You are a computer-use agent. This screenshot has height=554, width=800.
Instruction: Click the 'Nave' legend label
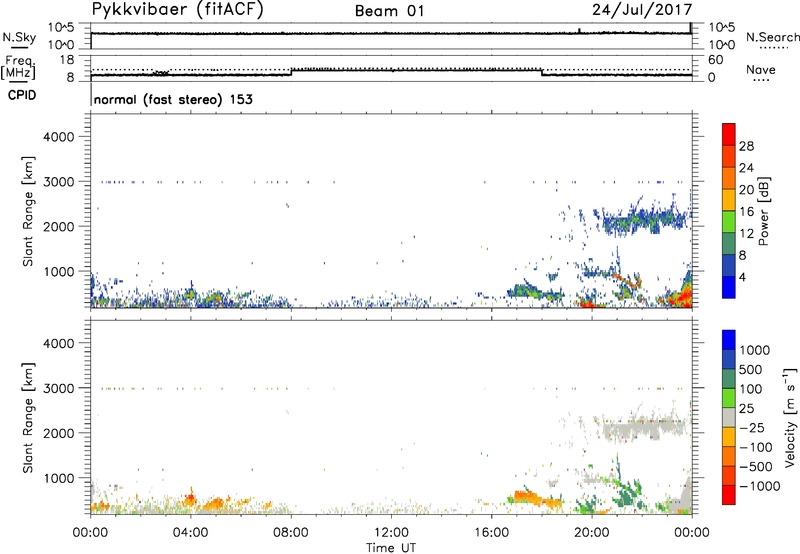761,69
